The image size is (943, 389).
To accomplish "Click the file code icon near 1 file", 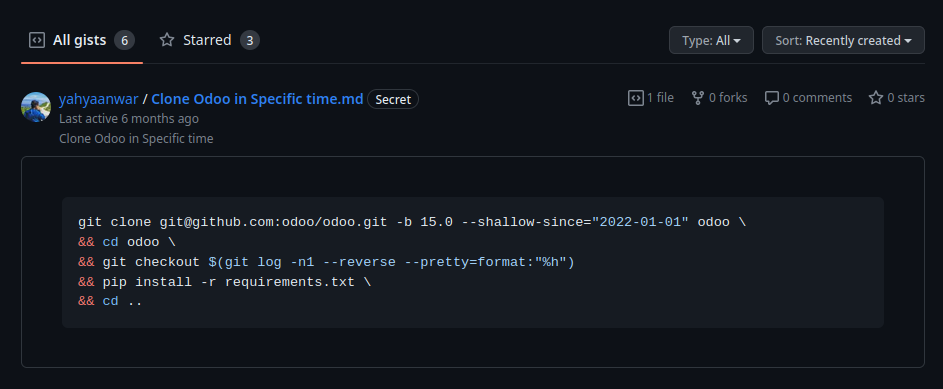I will pyautogui.click(x=636, y=98).
